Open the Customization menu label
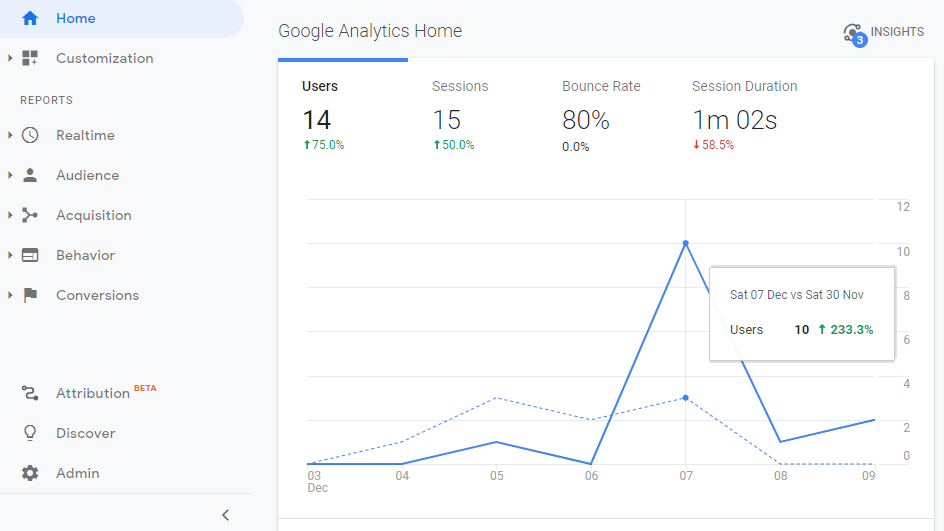Image resolution: width=944 pixels, height=531 pixels. 105,58
